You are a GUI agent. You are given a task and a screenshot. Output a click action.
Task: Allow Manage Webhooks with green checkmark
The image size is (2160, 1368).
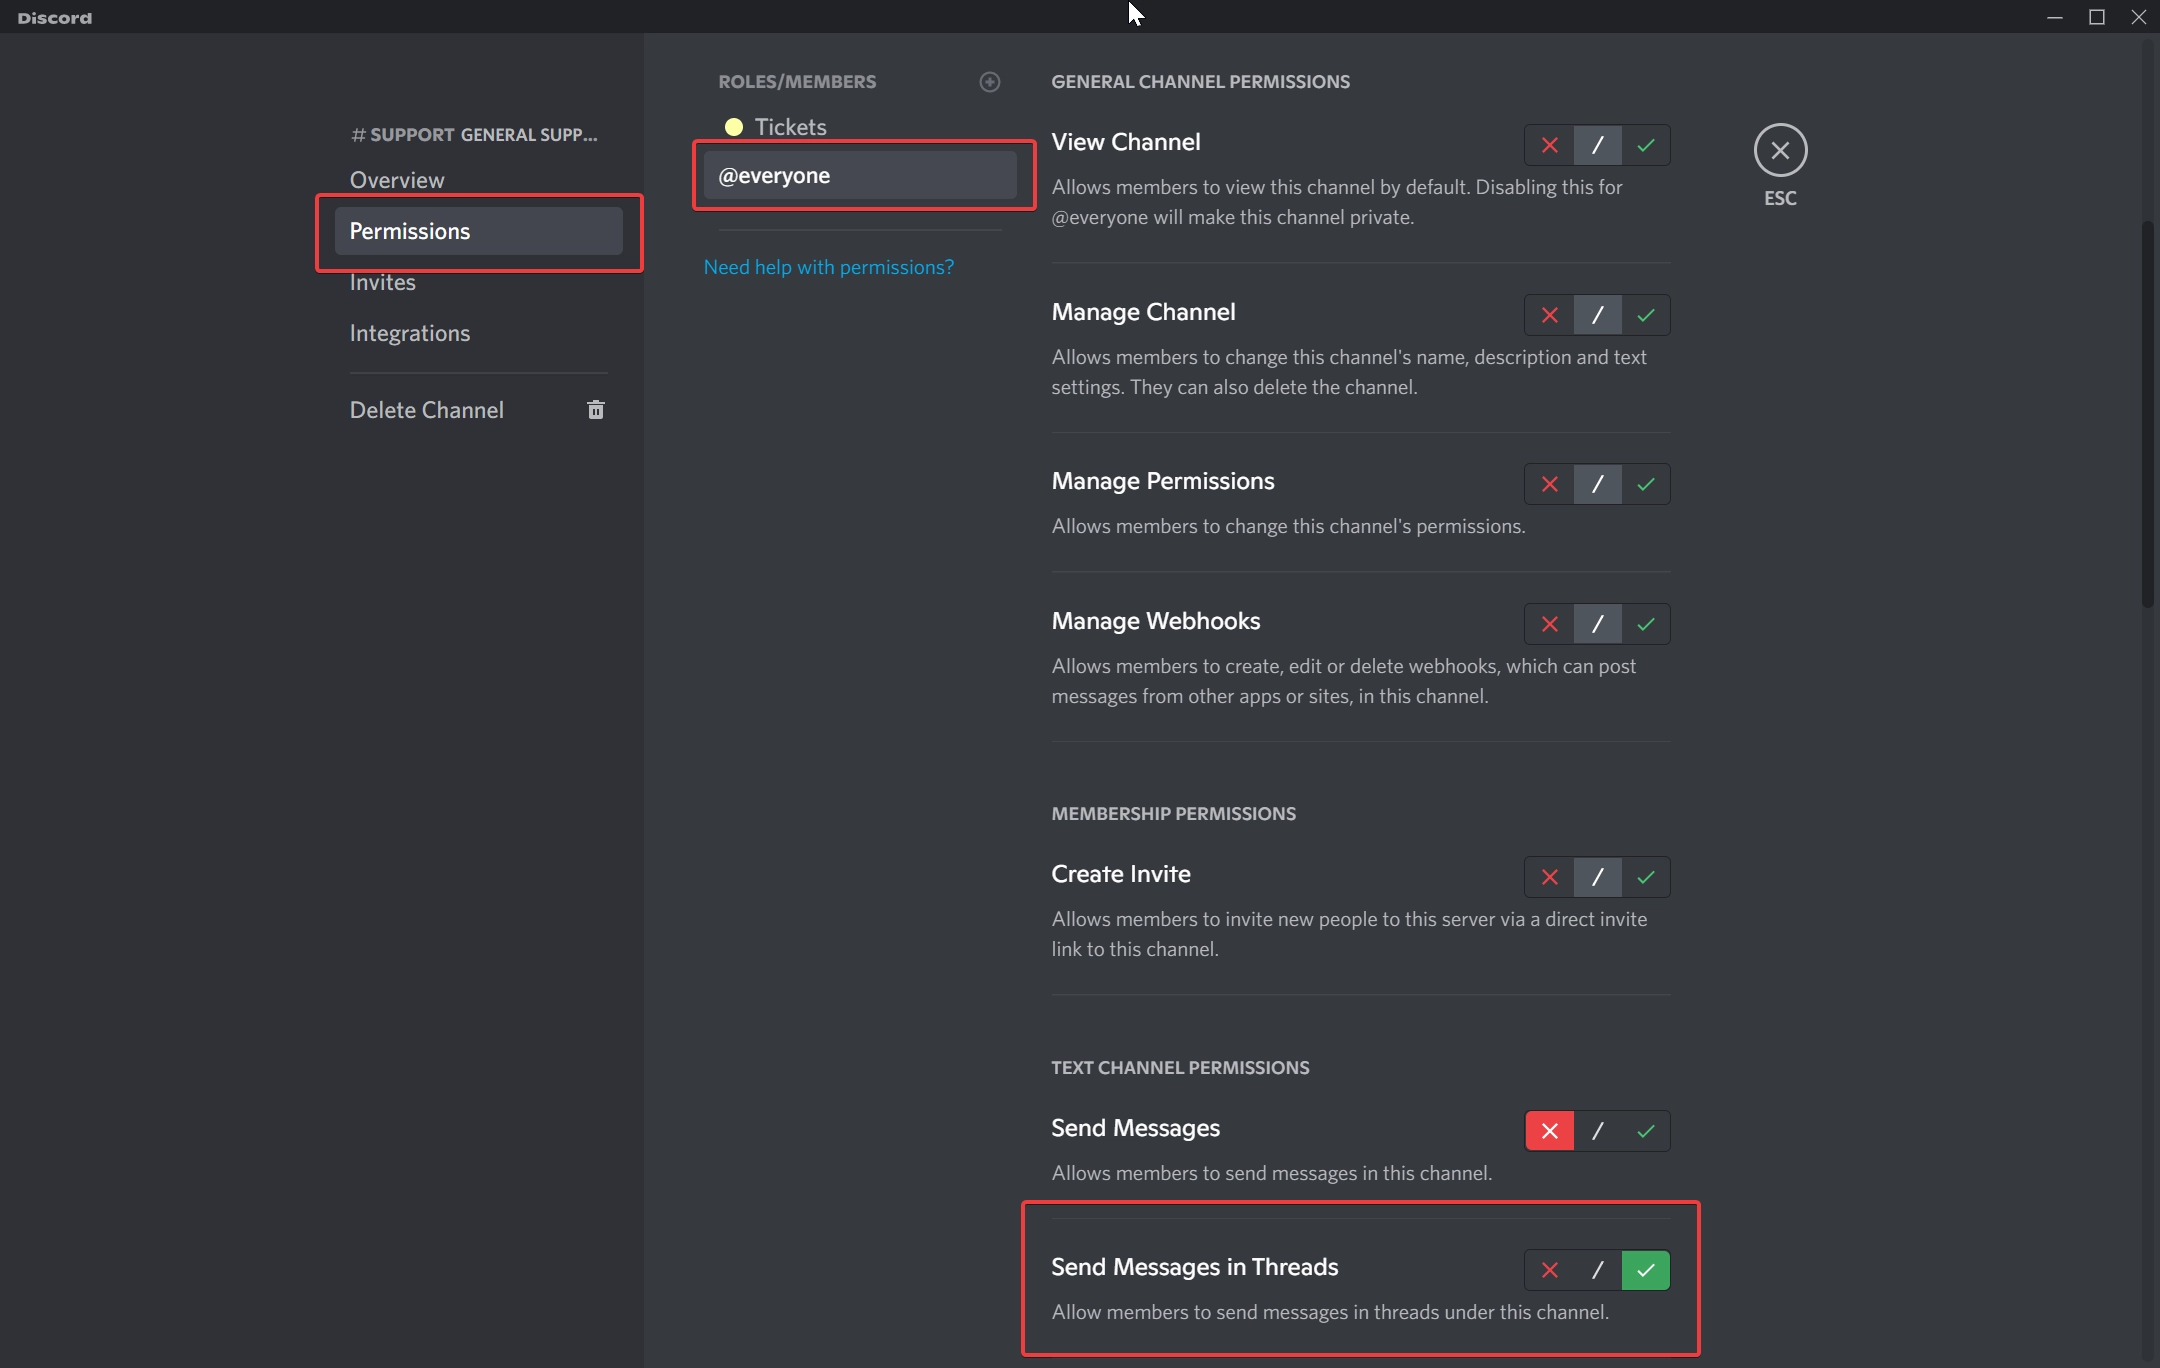[x=1645, y=624]
